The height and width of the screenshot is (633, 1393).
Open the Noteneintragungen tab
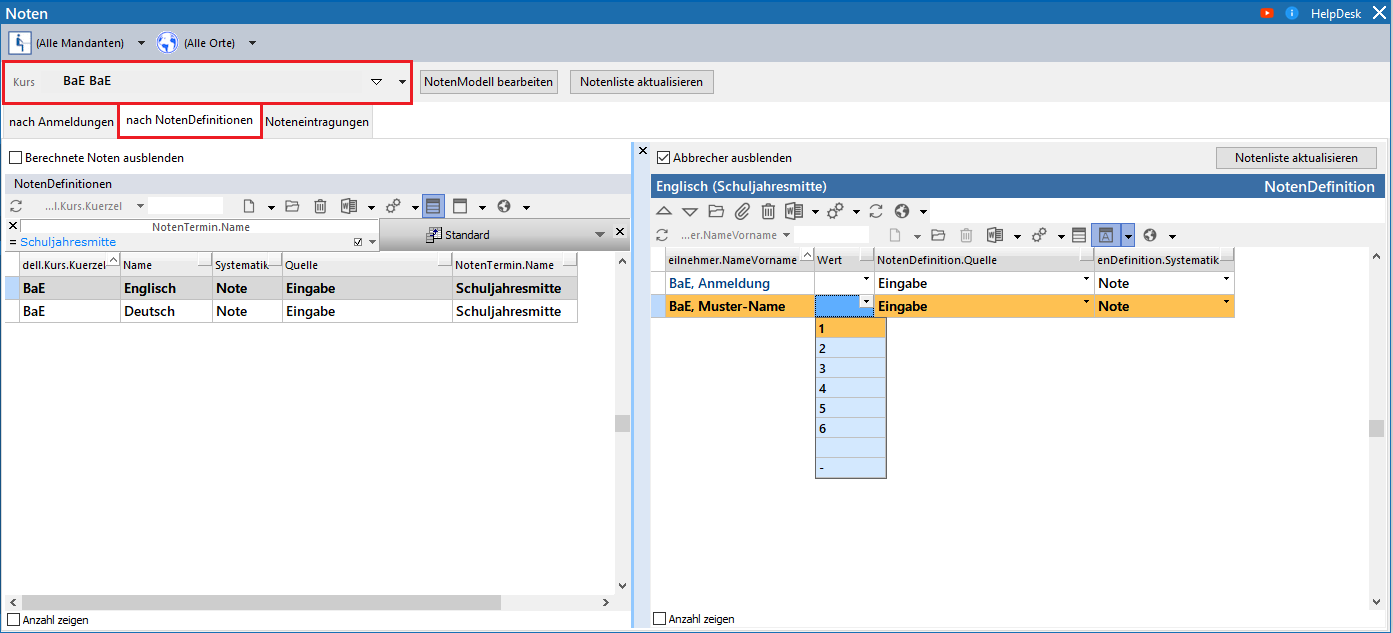point(317,122)
